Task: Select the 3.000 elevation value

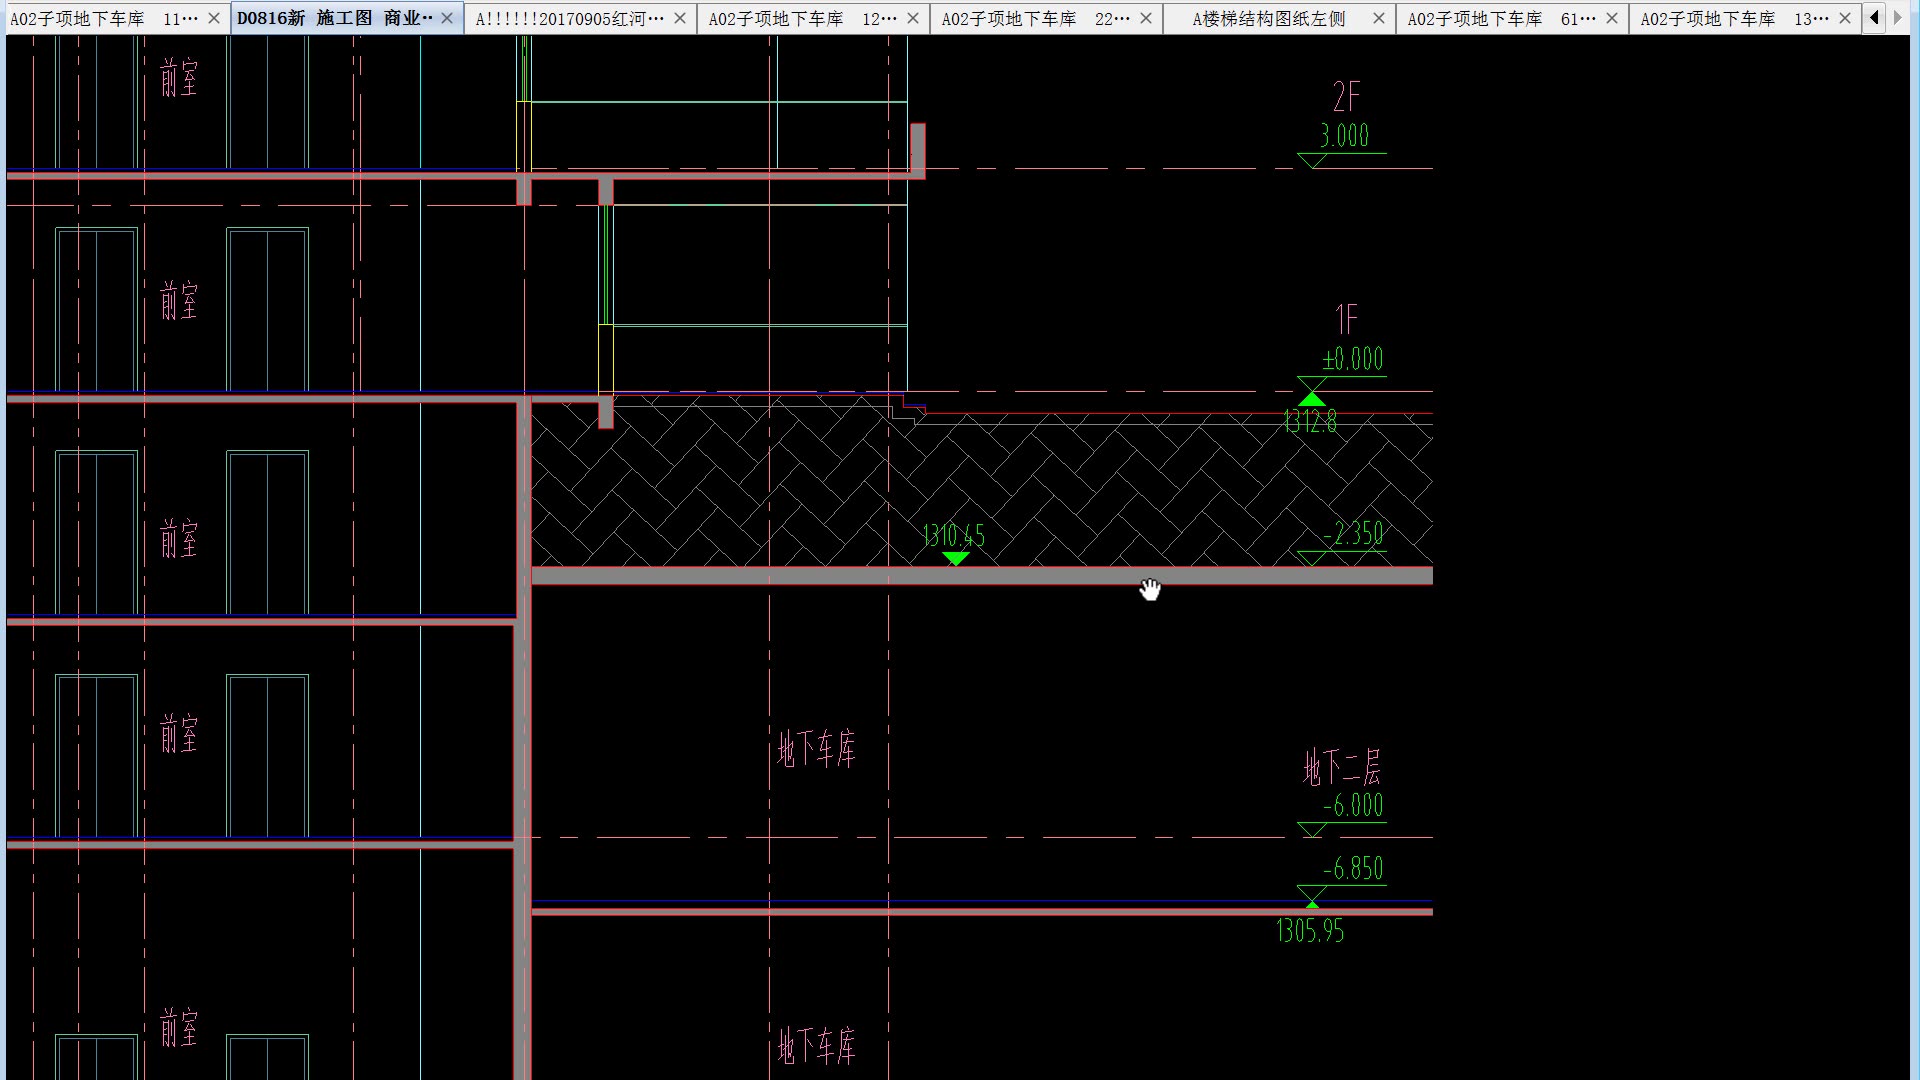Action: point(1344,136)
